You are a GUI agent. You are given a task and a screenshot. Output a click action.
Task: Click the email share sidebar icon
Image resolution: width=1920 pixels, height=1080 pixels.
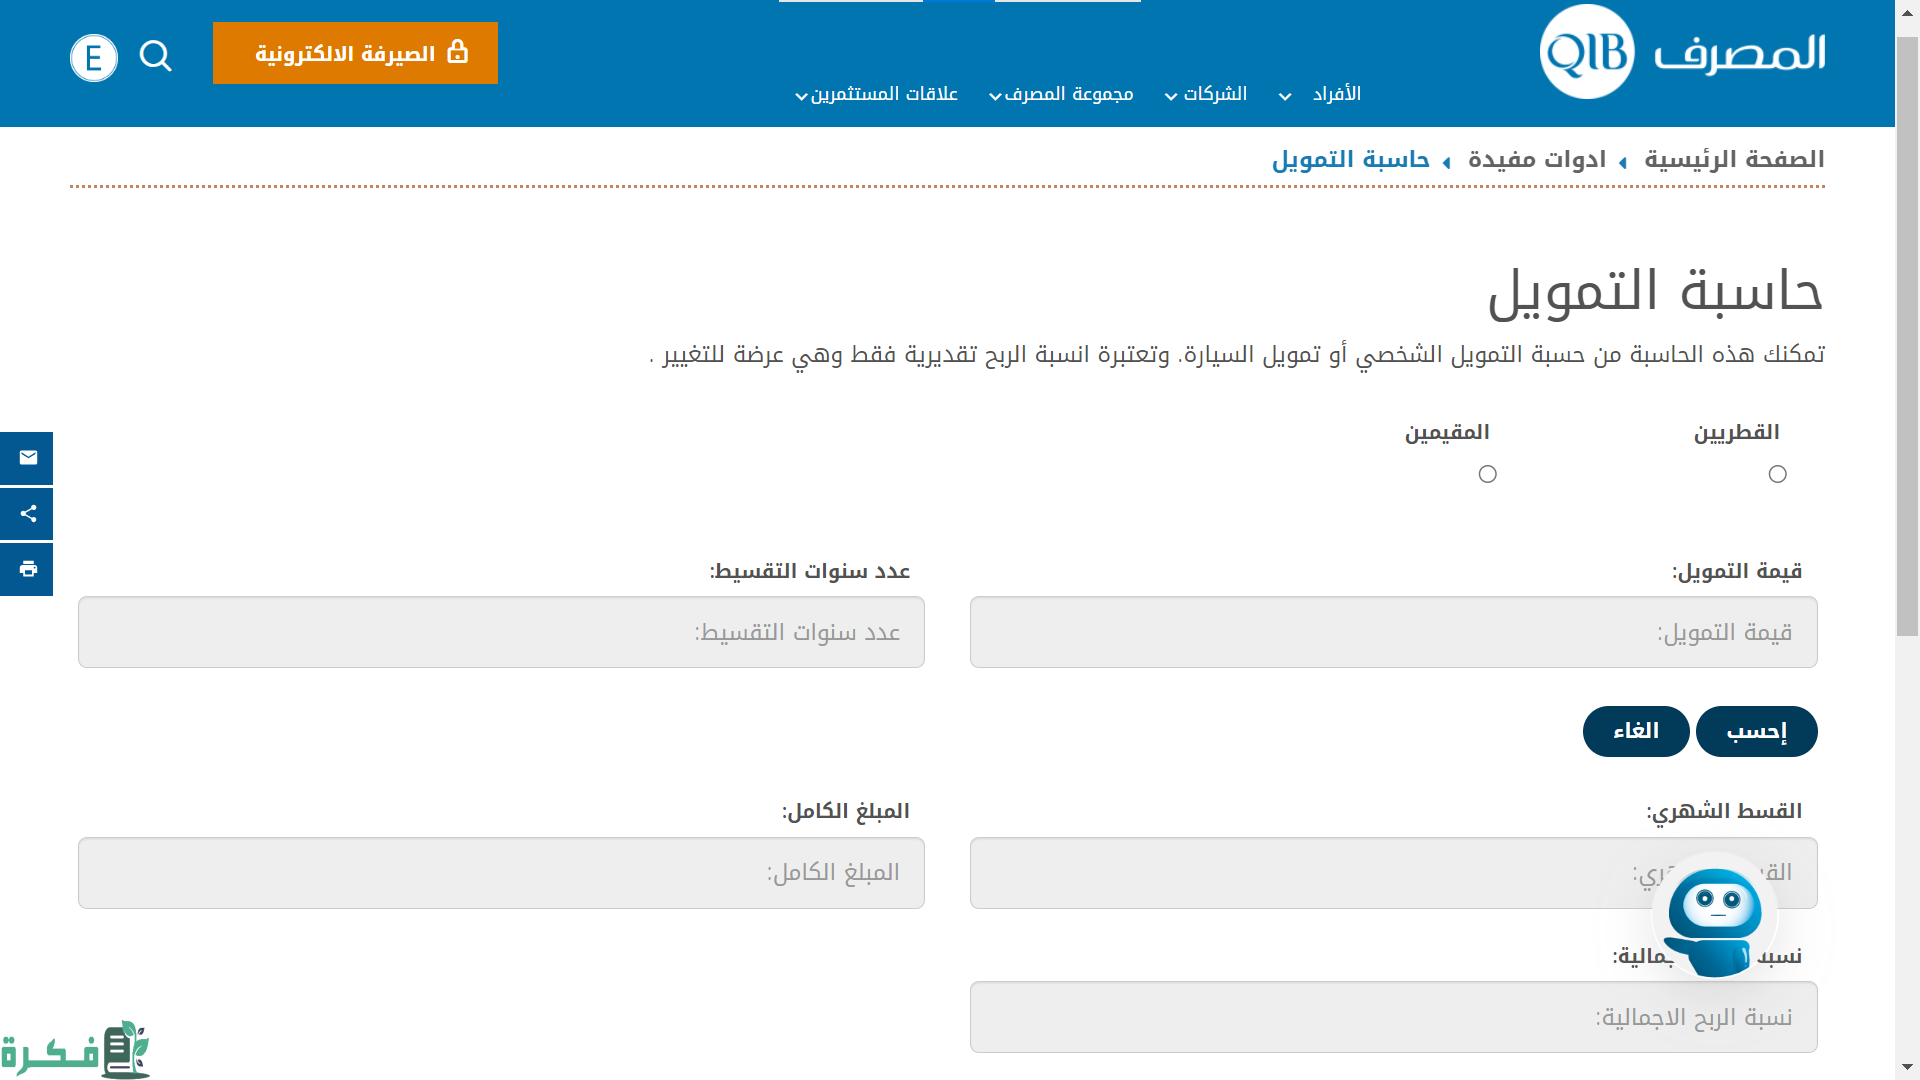coord(27,458)
